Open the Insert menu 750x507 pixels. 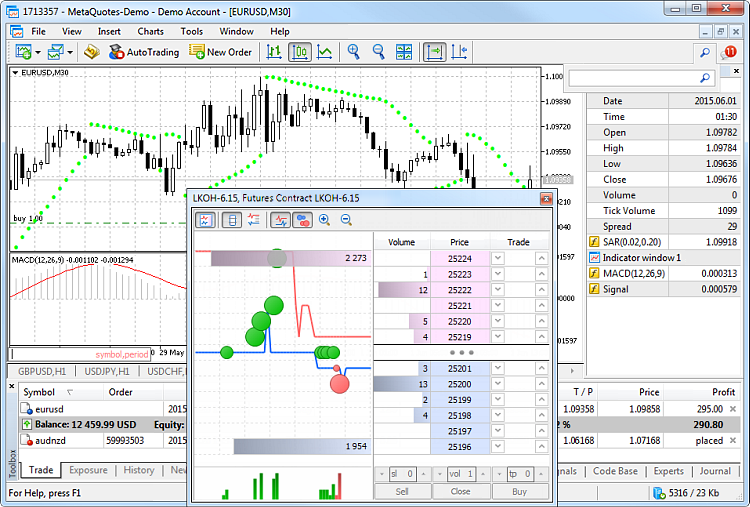[x=110, y=32]
